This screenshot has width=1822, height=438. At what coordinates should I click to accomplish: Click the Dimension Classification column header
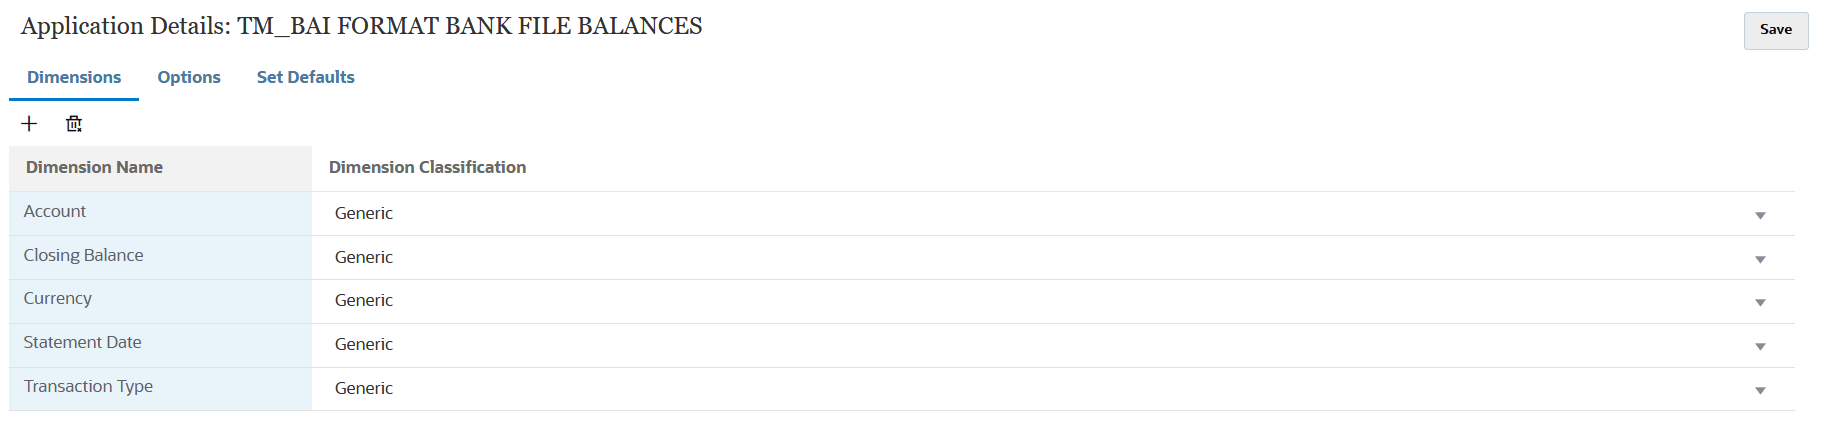(x=427, y=168)
